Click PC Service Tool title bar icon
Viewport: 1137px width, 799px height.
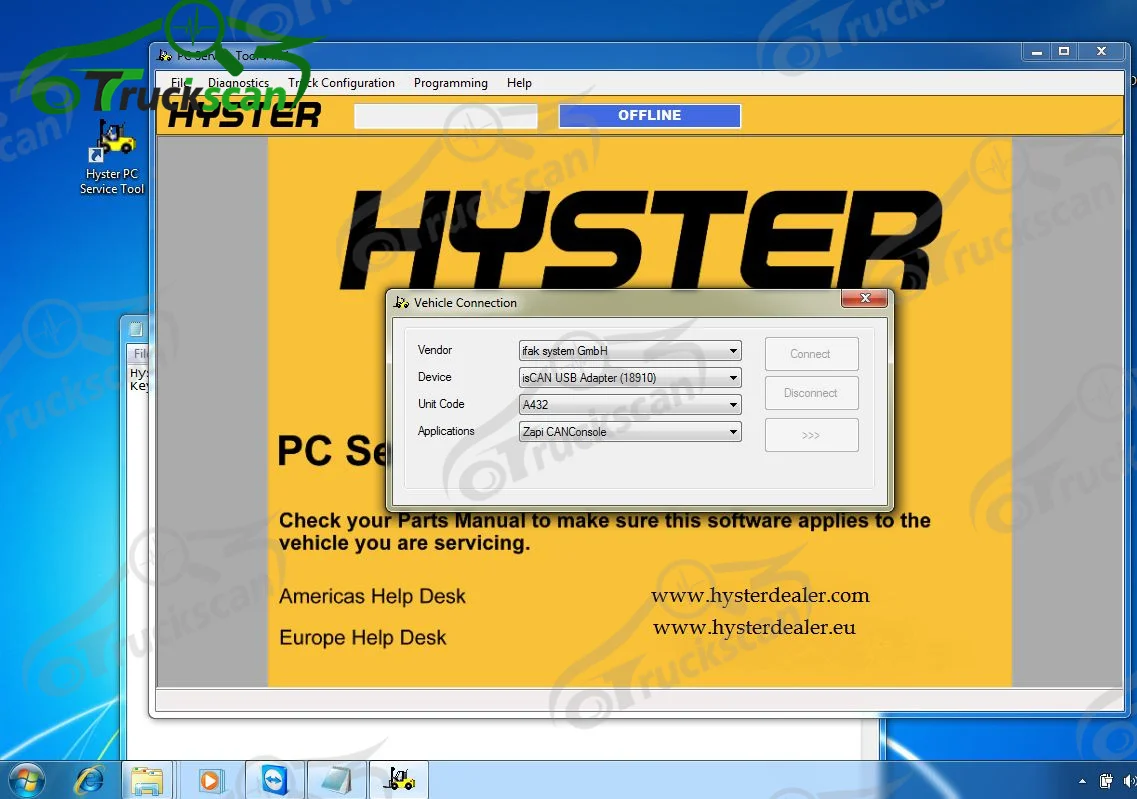point(165,55)
